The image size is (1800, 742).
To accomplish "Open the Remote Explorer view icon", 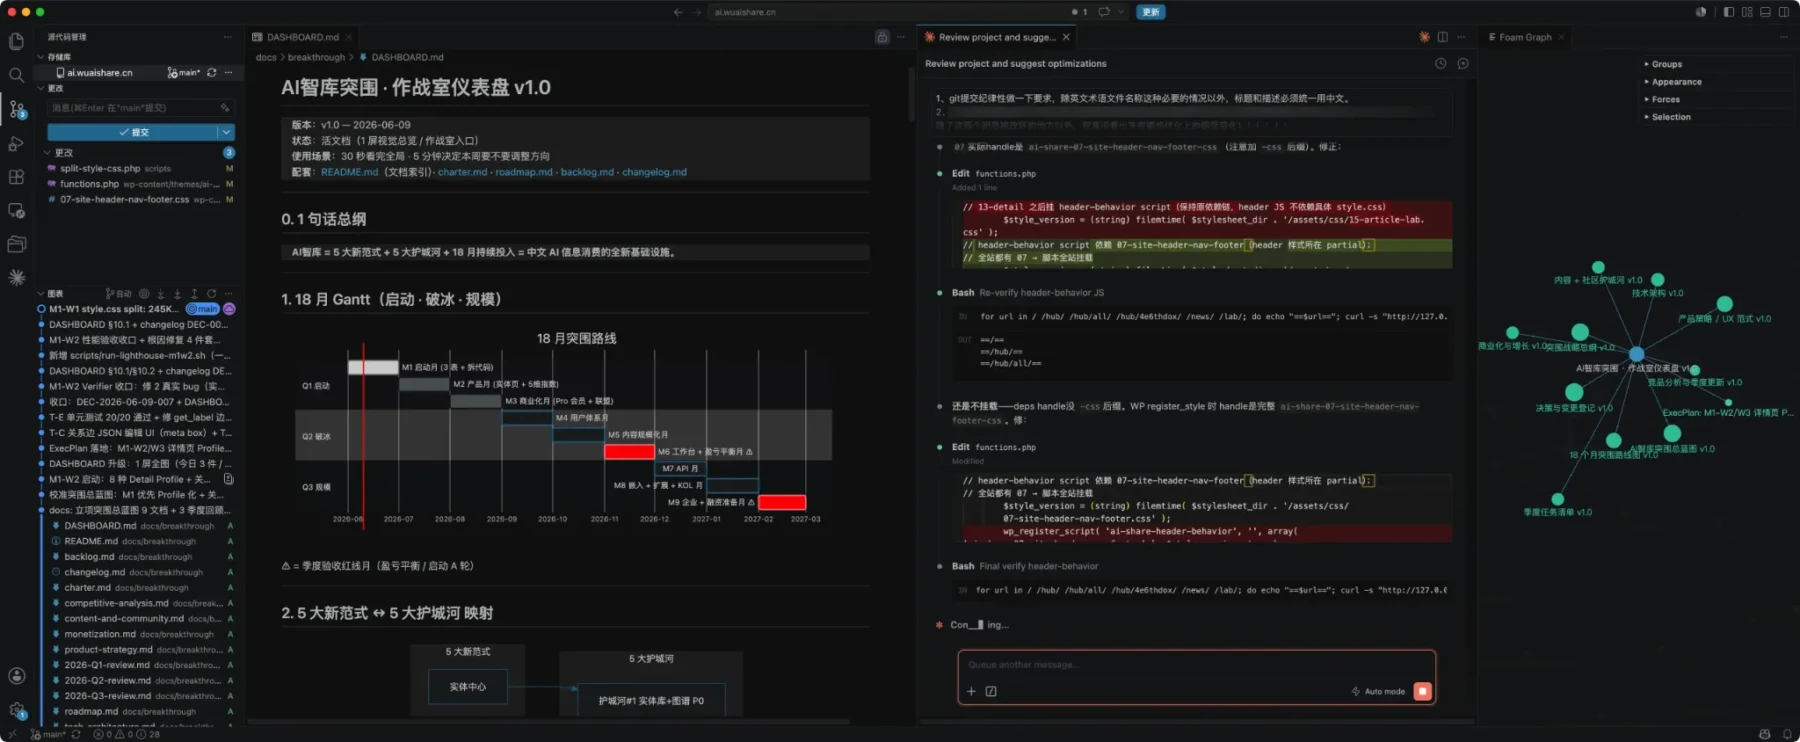I will point(16,211).
